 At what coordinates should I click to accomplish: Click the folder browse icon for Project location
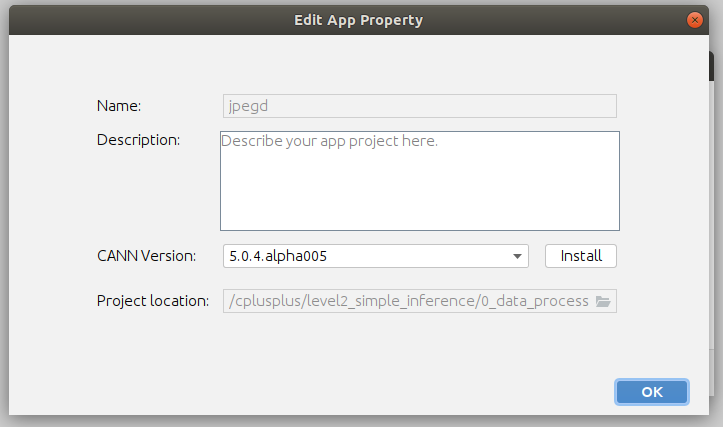pos(603,301)
